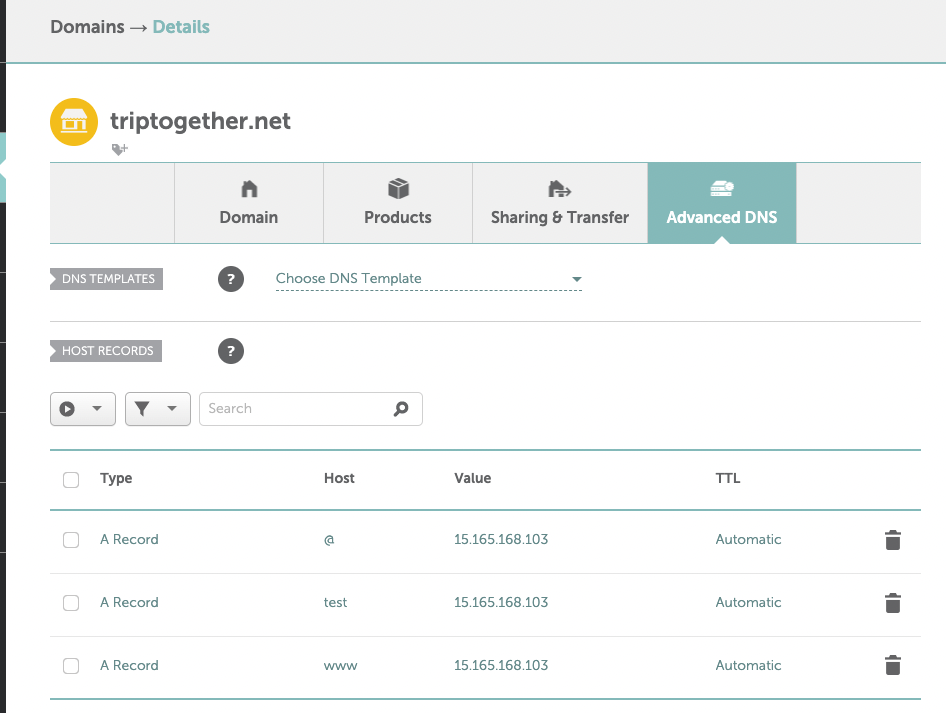Image resolution: width=946 pixels, height=713 pixels.
Task: Toggle the select-all checkbox in table header
Action: 71,480
